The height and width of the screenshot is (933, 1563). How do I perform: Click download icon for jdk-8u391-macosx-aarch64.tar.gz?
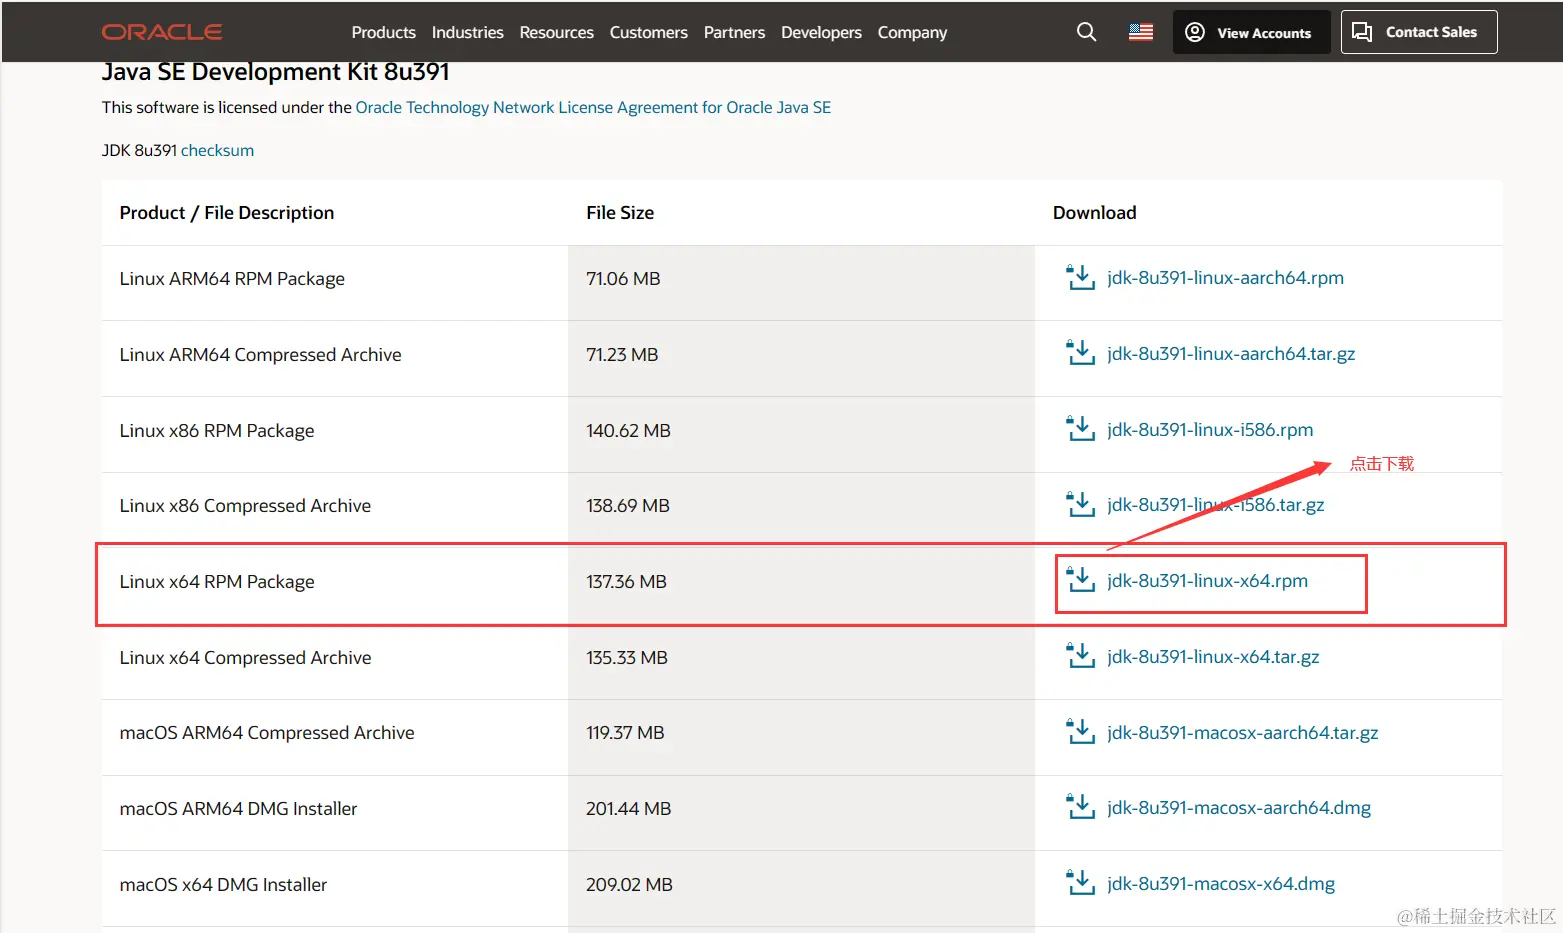pyautogui.click(x=1080, y=733)
